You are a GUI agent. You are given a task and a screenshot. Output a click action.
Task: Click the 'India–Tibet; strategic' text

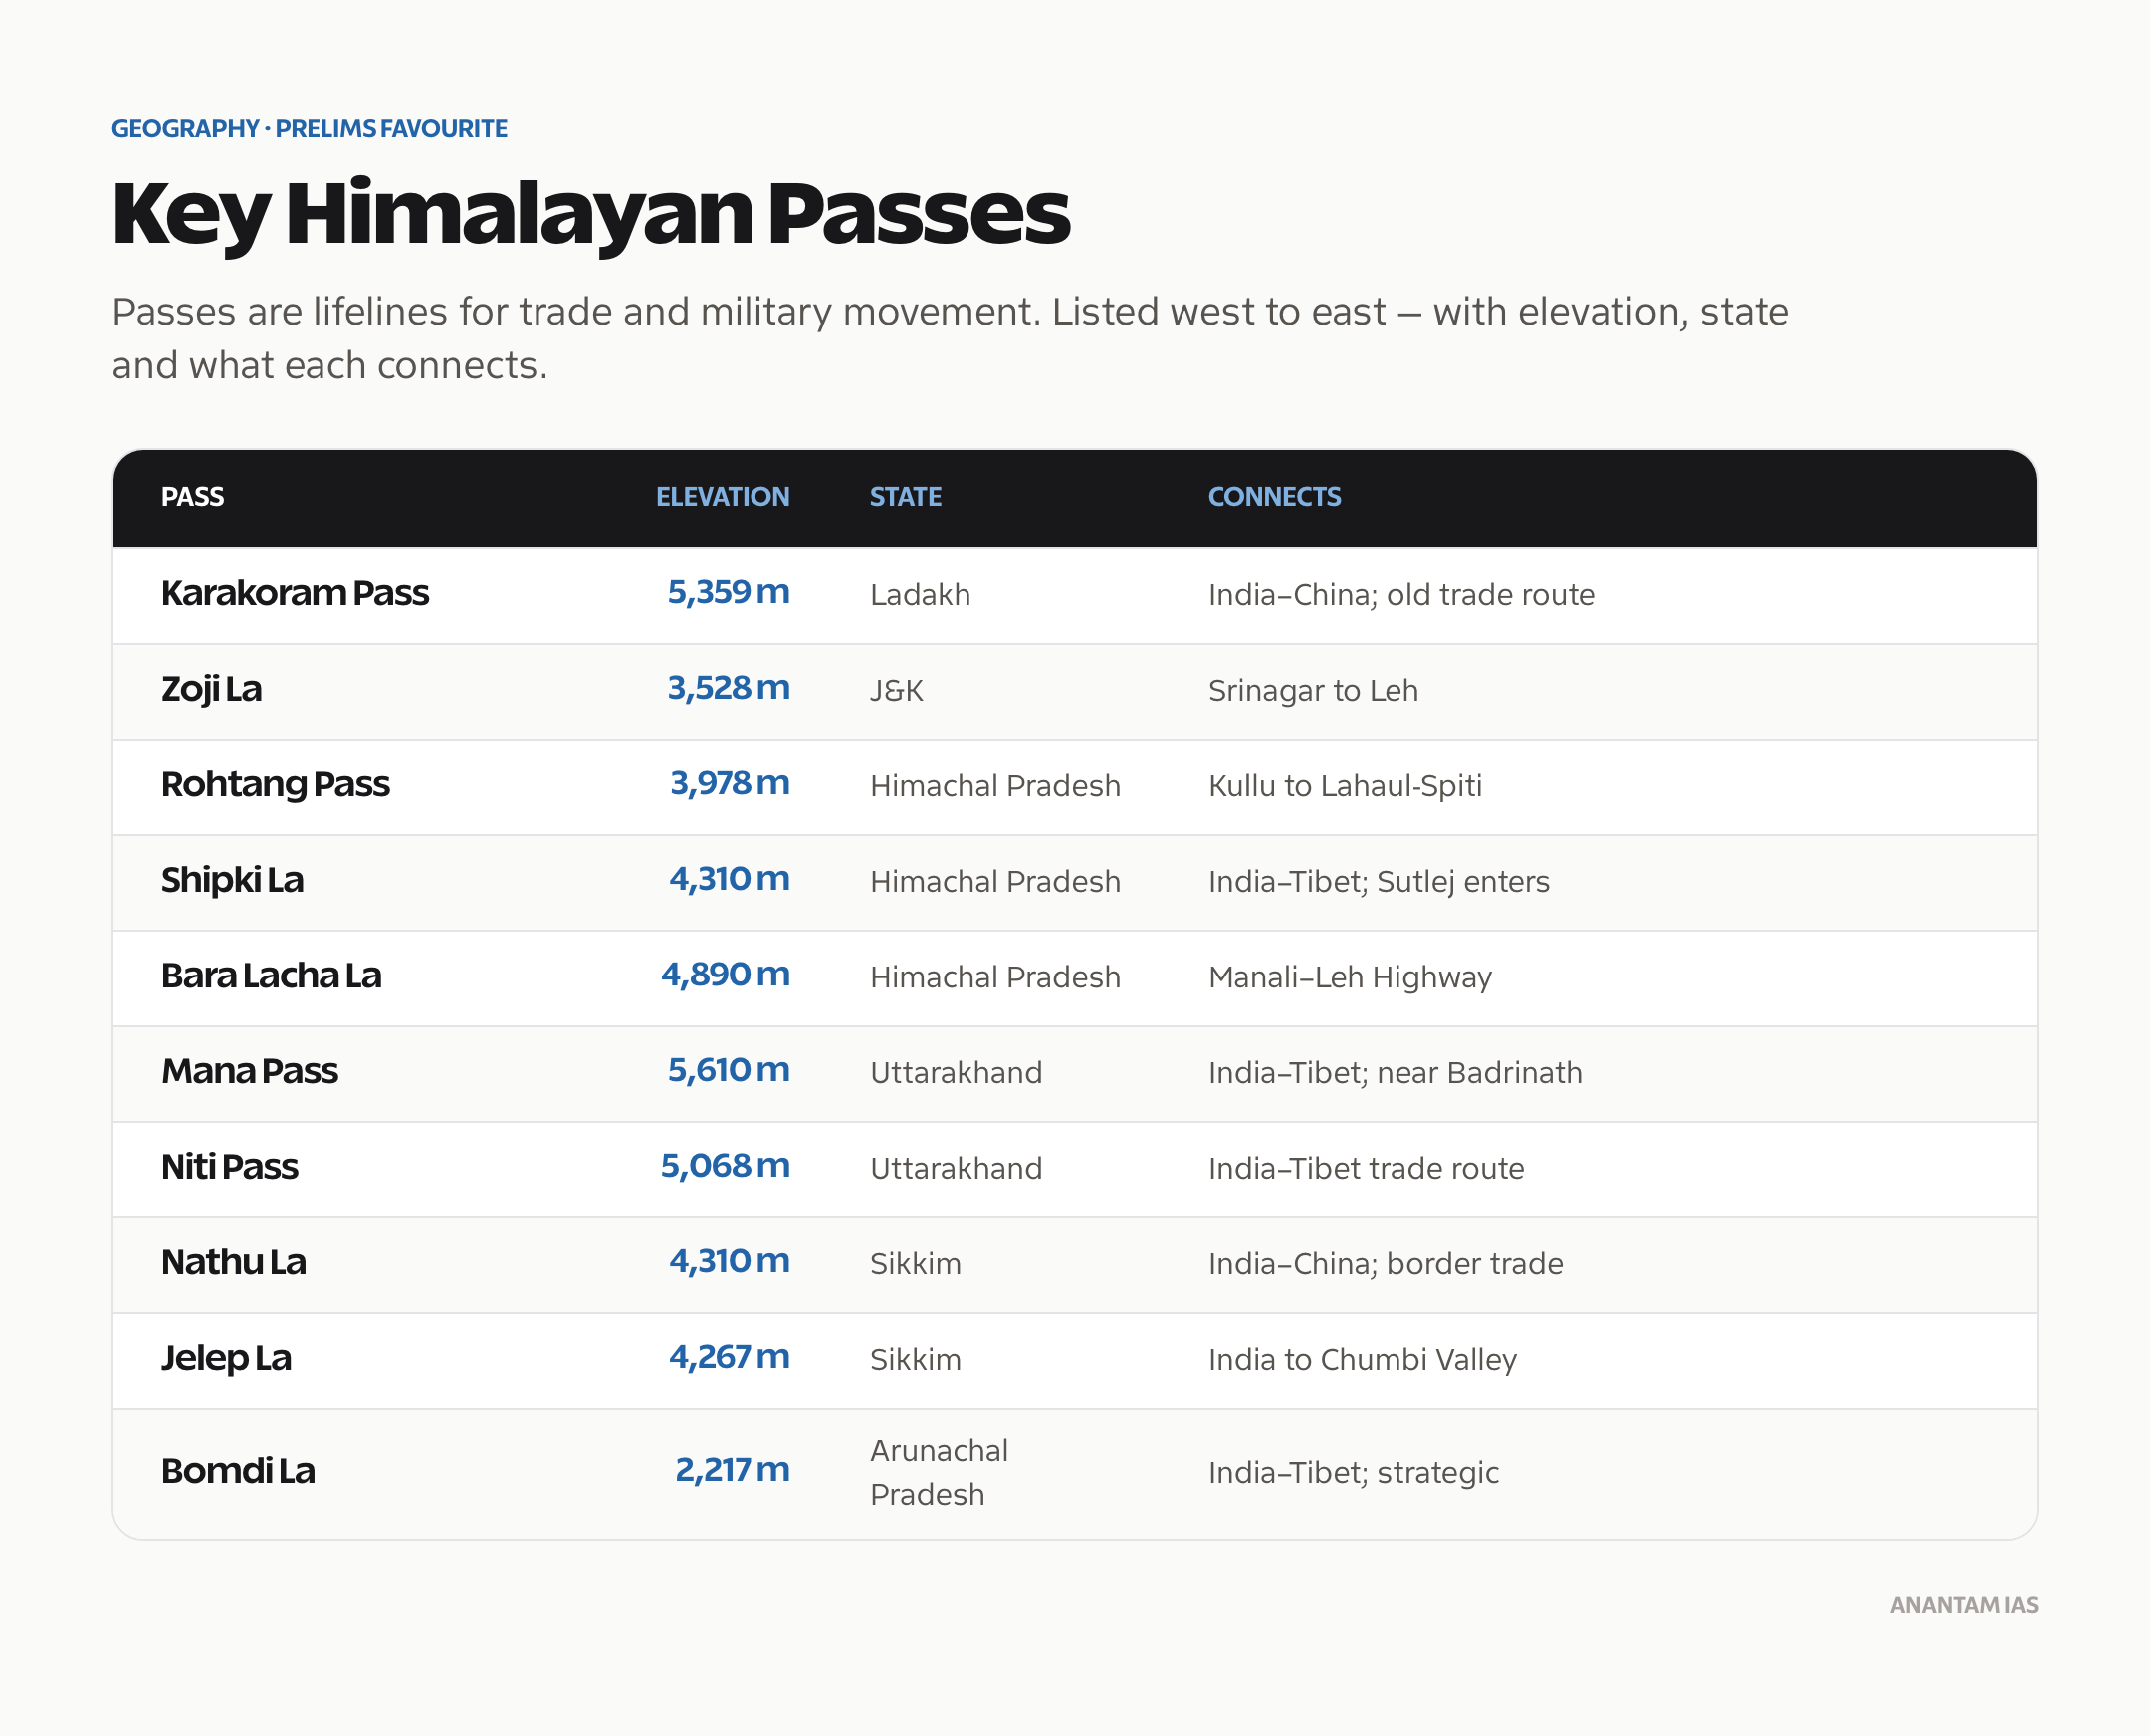click(x=1353, y=1473)
